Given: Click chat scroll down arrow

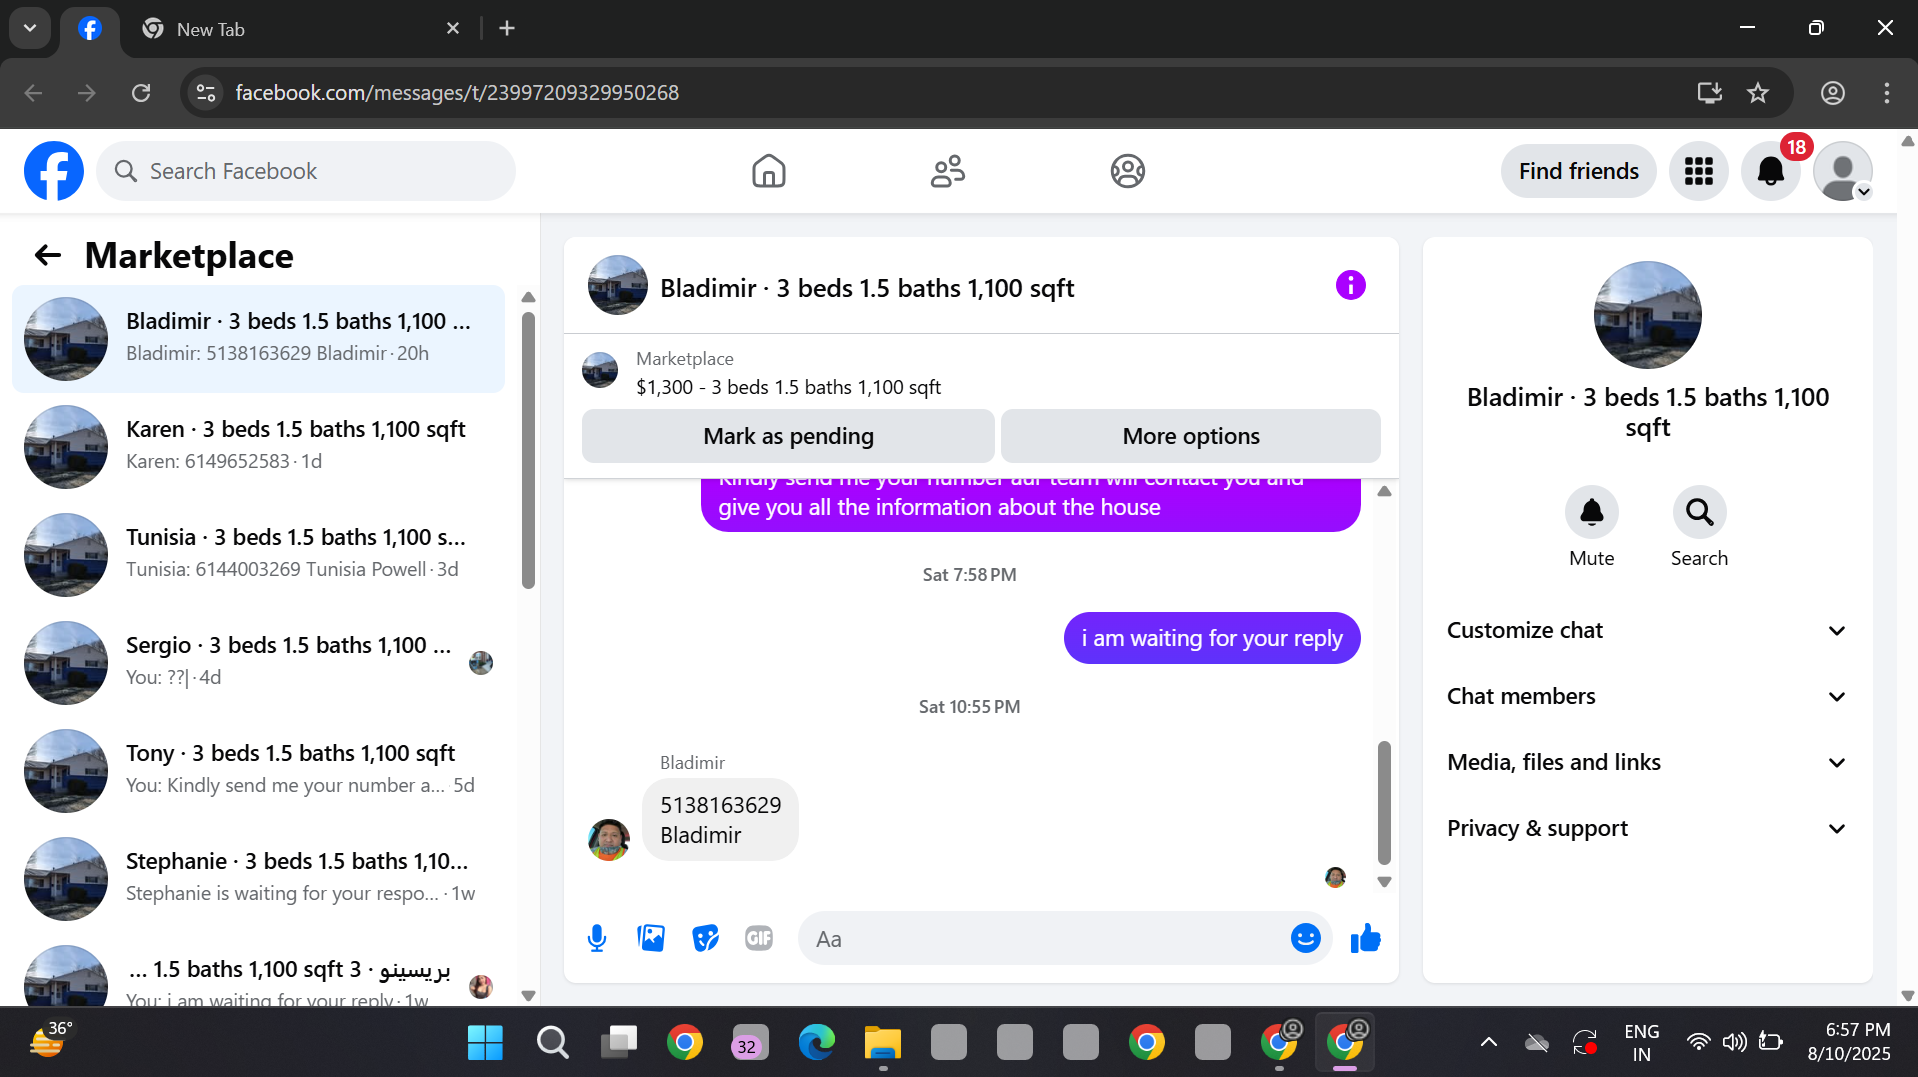Looking at the screenshot, I should (1384, 882).
